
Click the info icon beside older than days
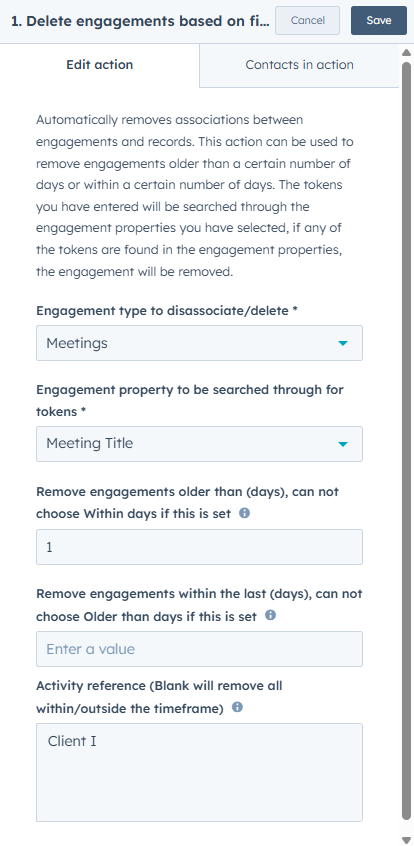[x=244, y=513]
